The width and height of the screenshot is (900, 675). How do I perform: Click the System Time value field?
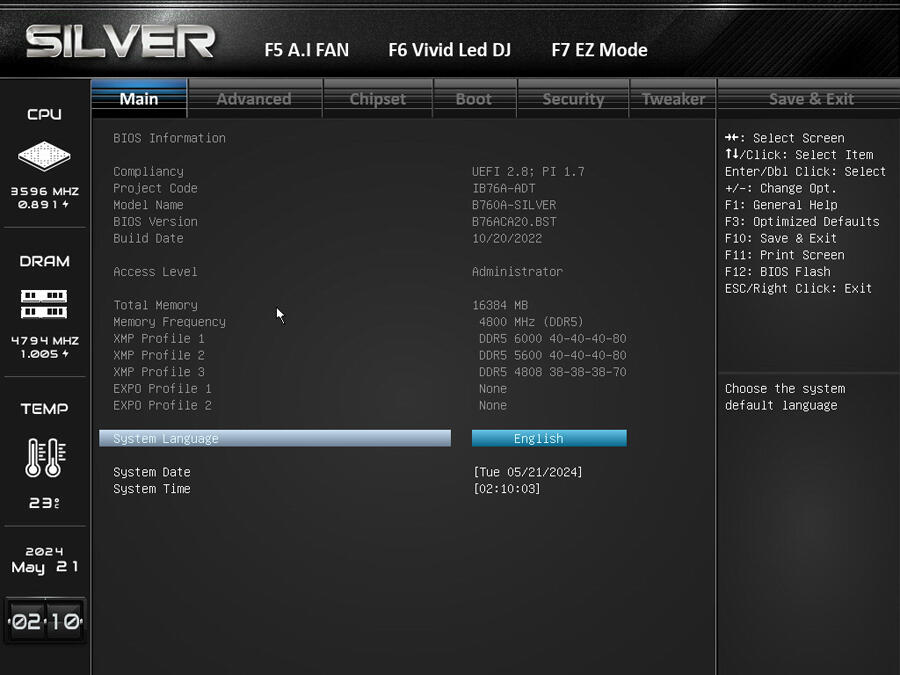[506, 488]
